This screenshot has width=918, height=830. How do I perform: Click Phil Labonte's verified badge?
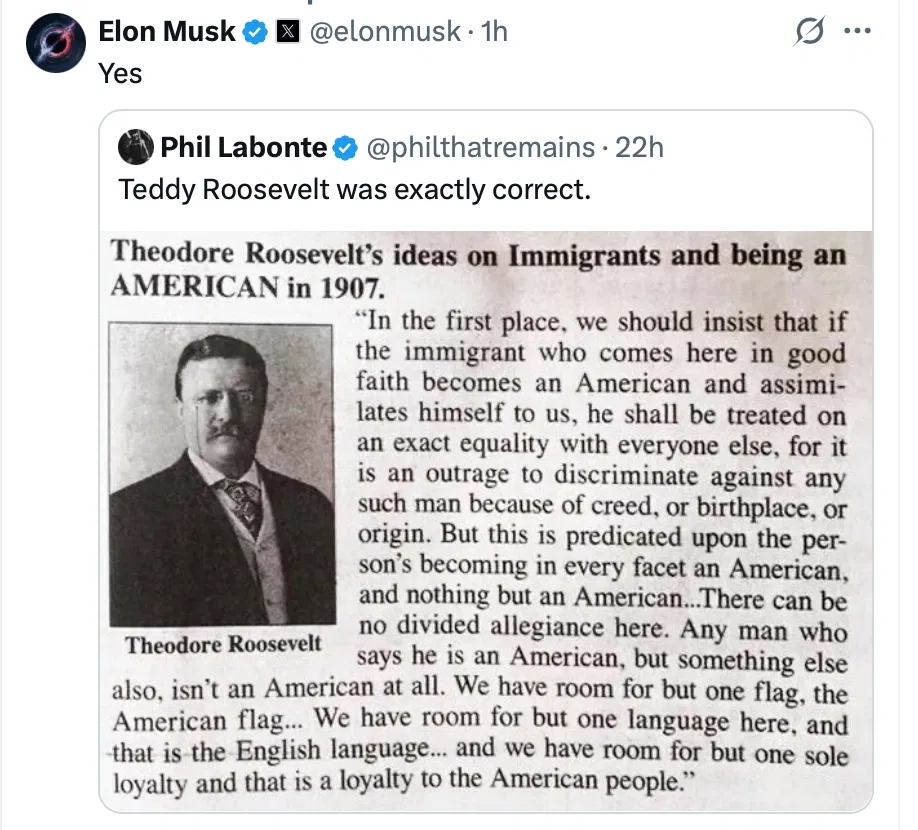(345, 148)
